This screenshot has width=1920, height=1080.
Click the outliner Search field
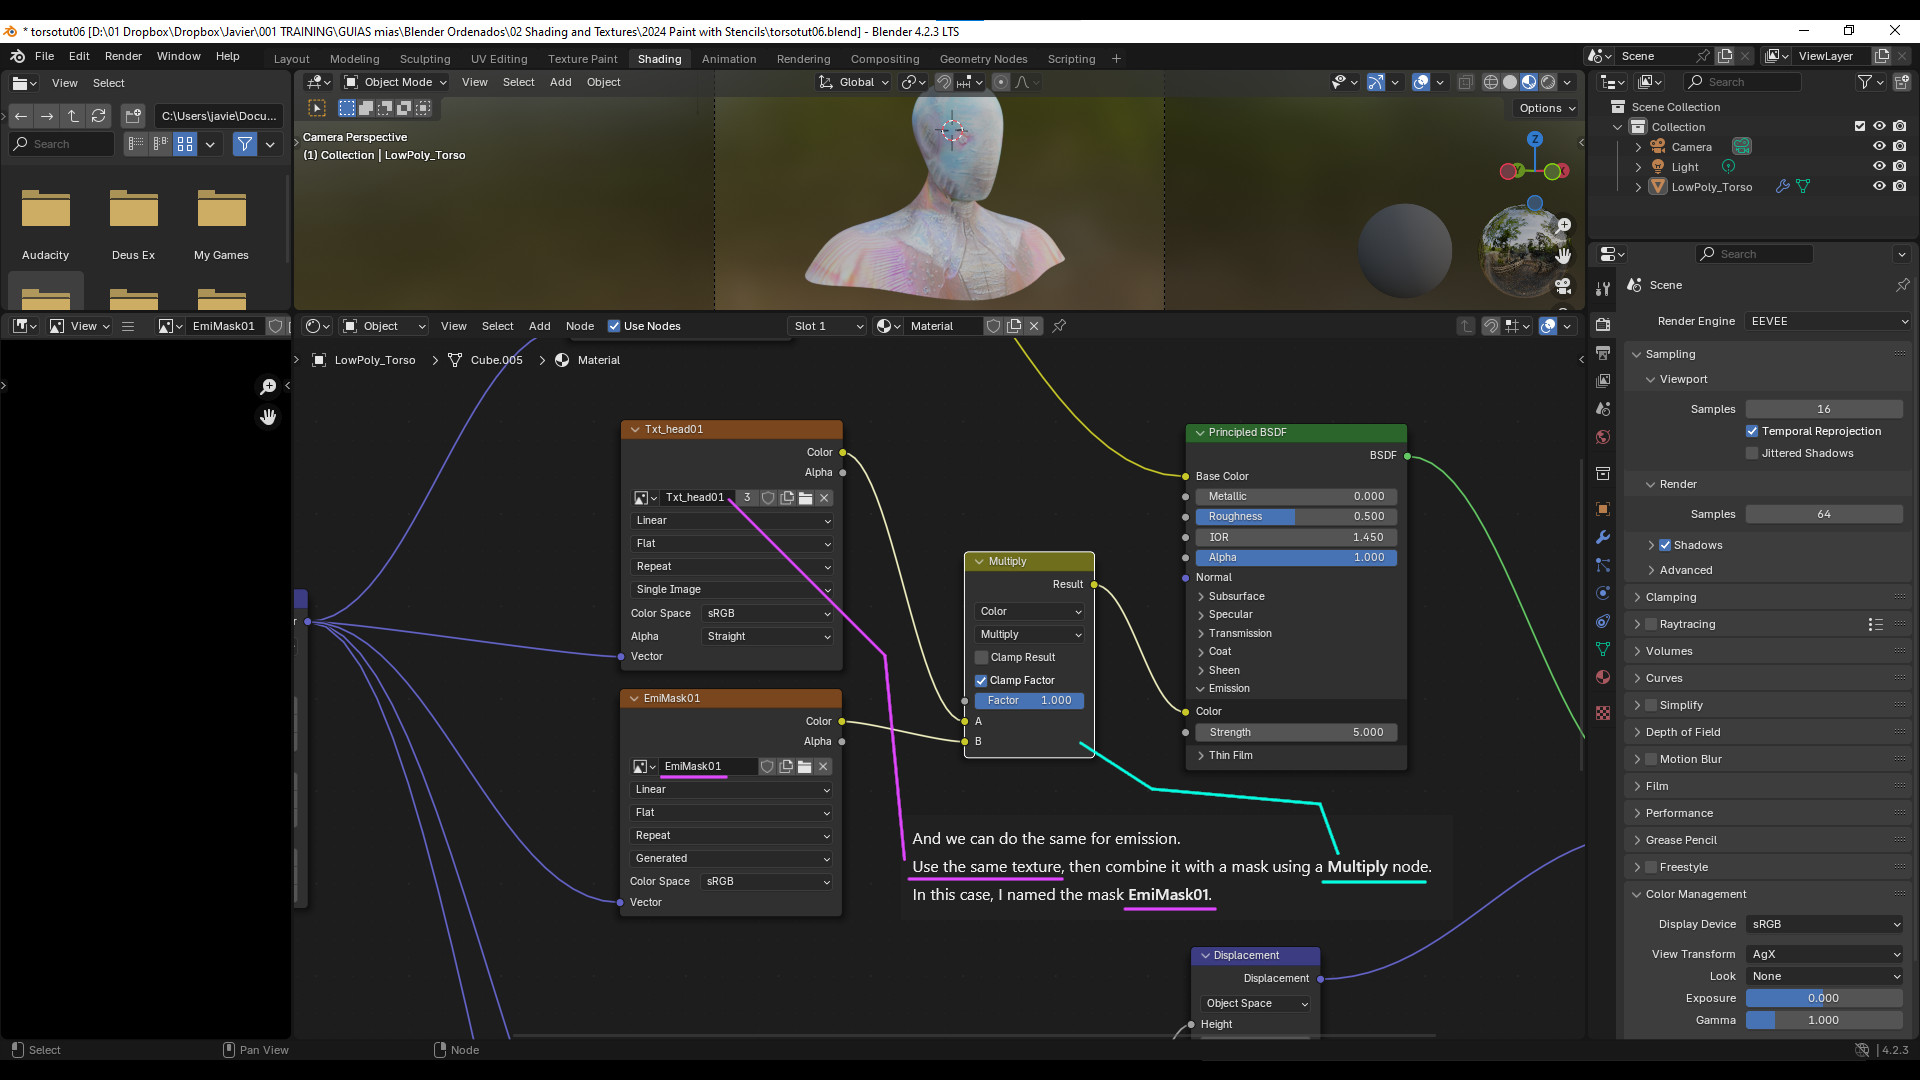pos(1743,82)
